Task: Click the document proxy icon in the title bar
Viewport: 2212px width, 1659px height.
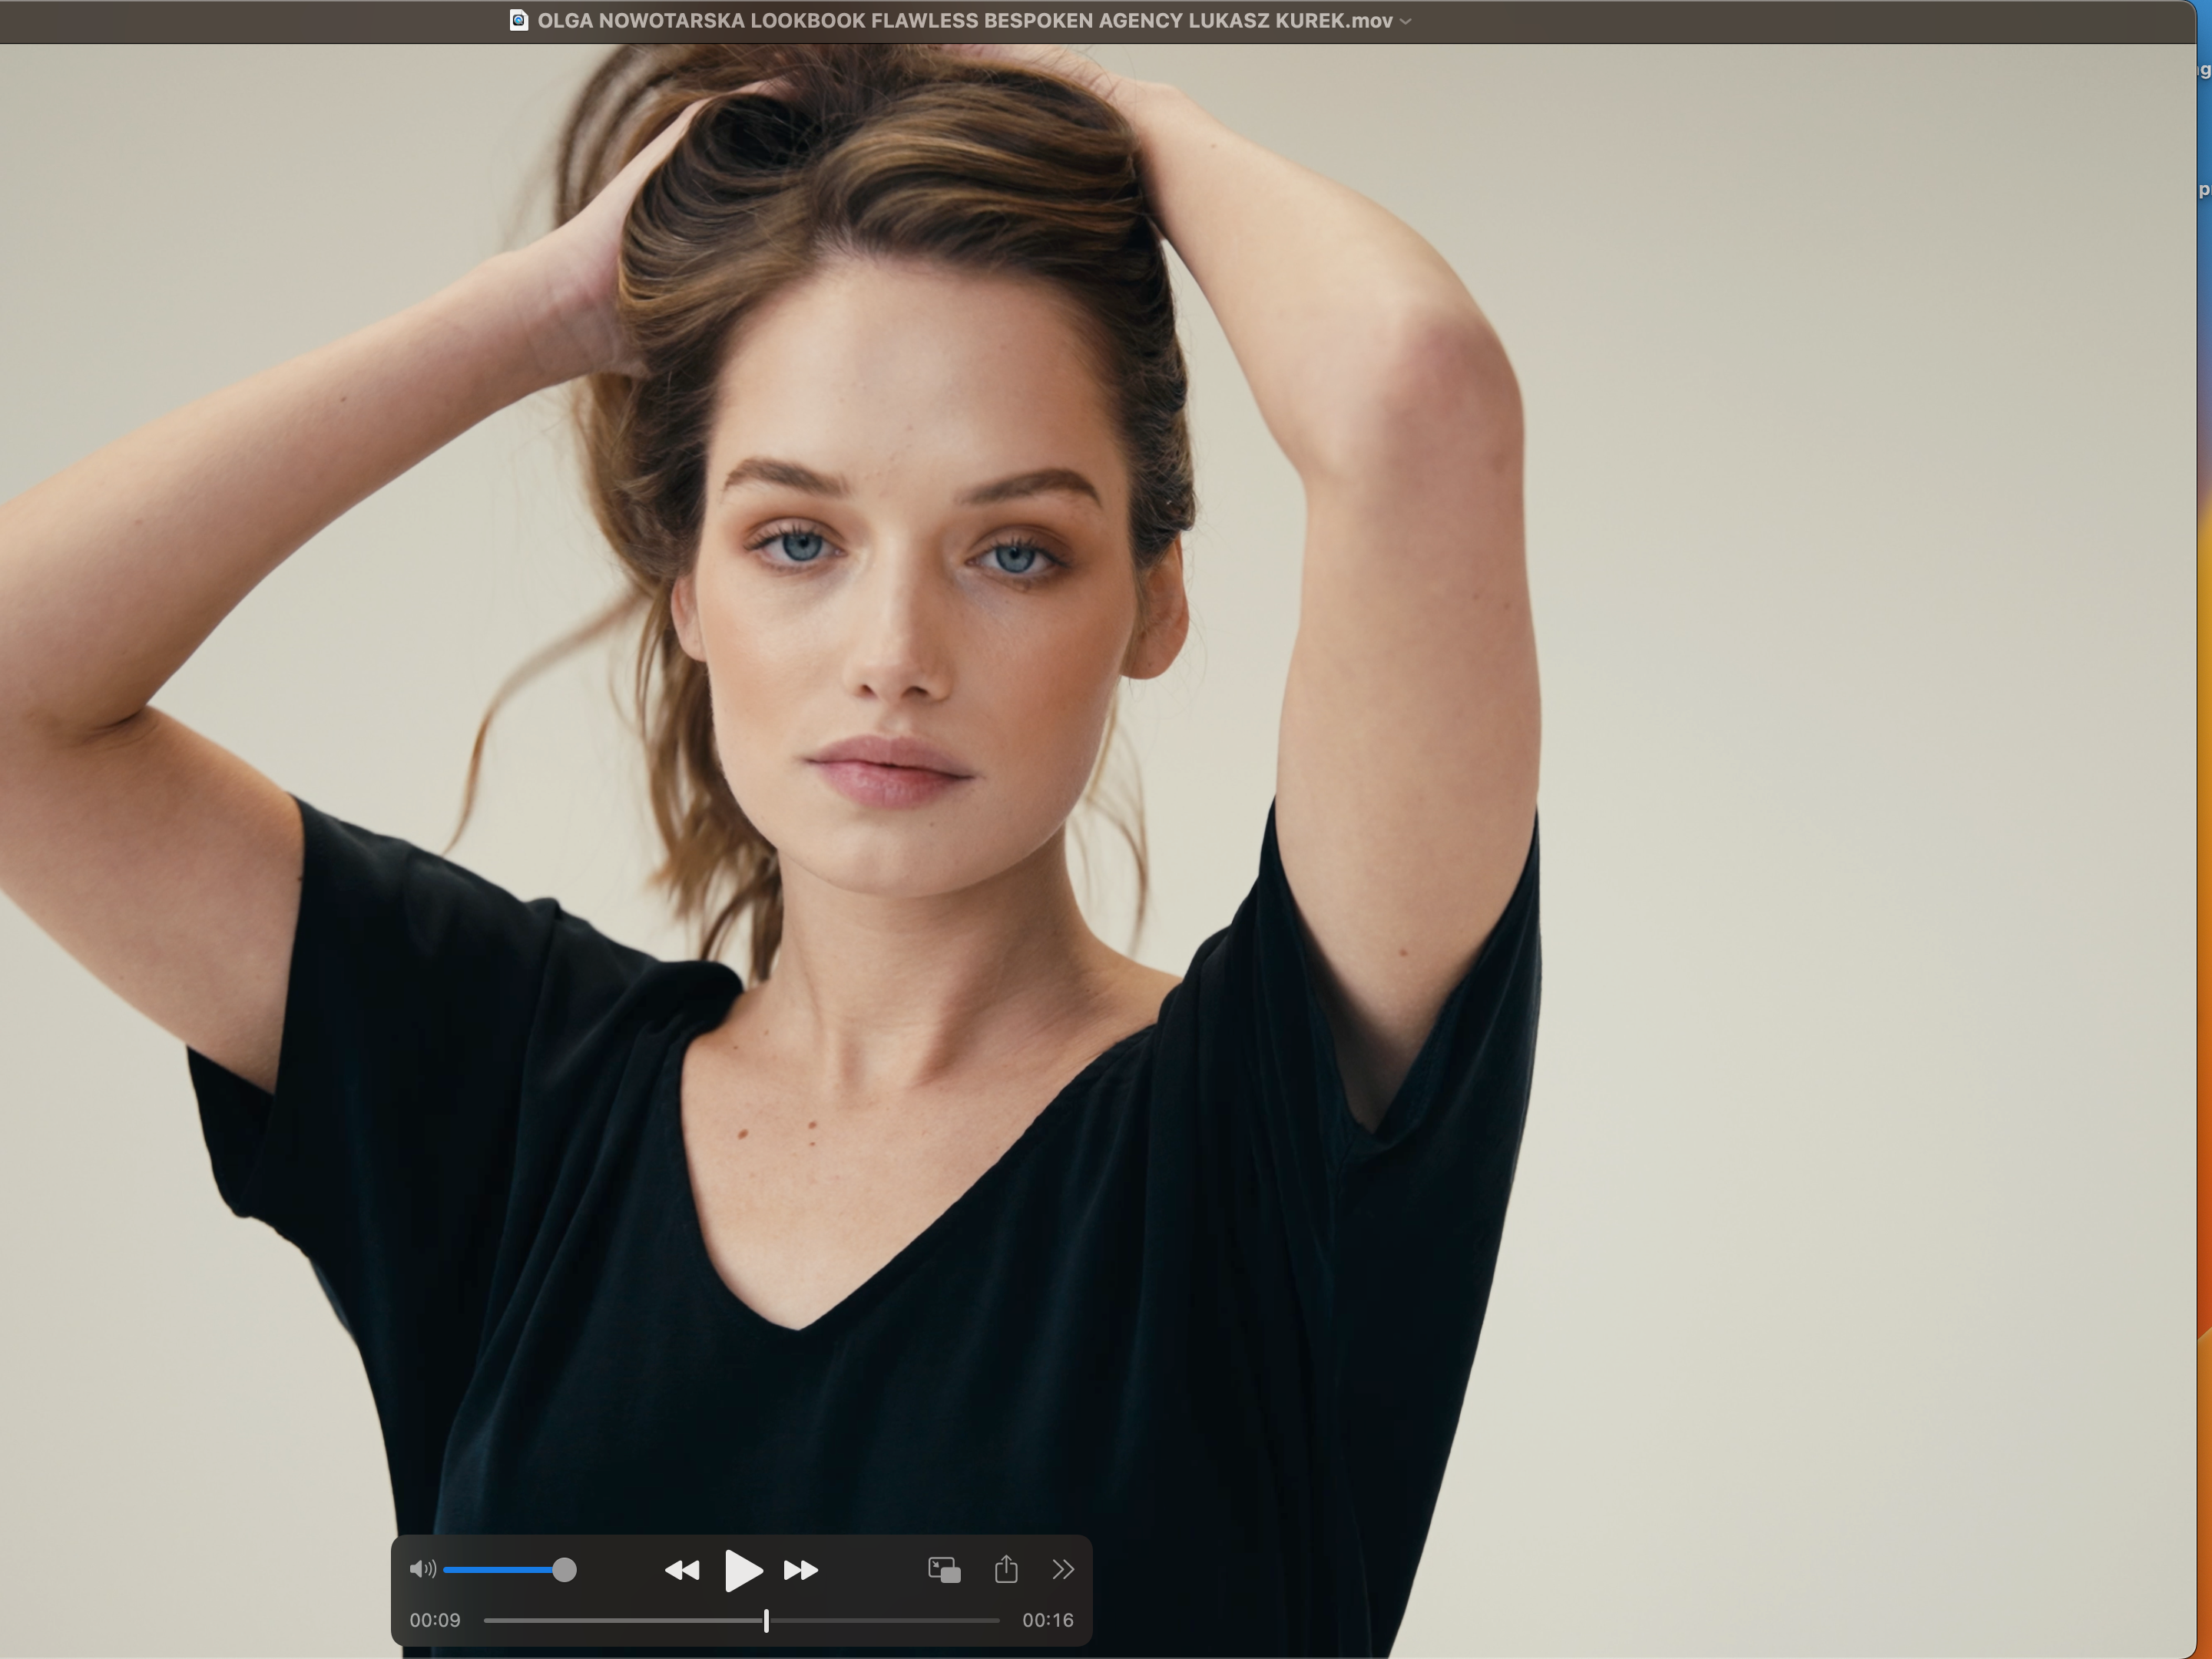Action: (x=519, y=21)
